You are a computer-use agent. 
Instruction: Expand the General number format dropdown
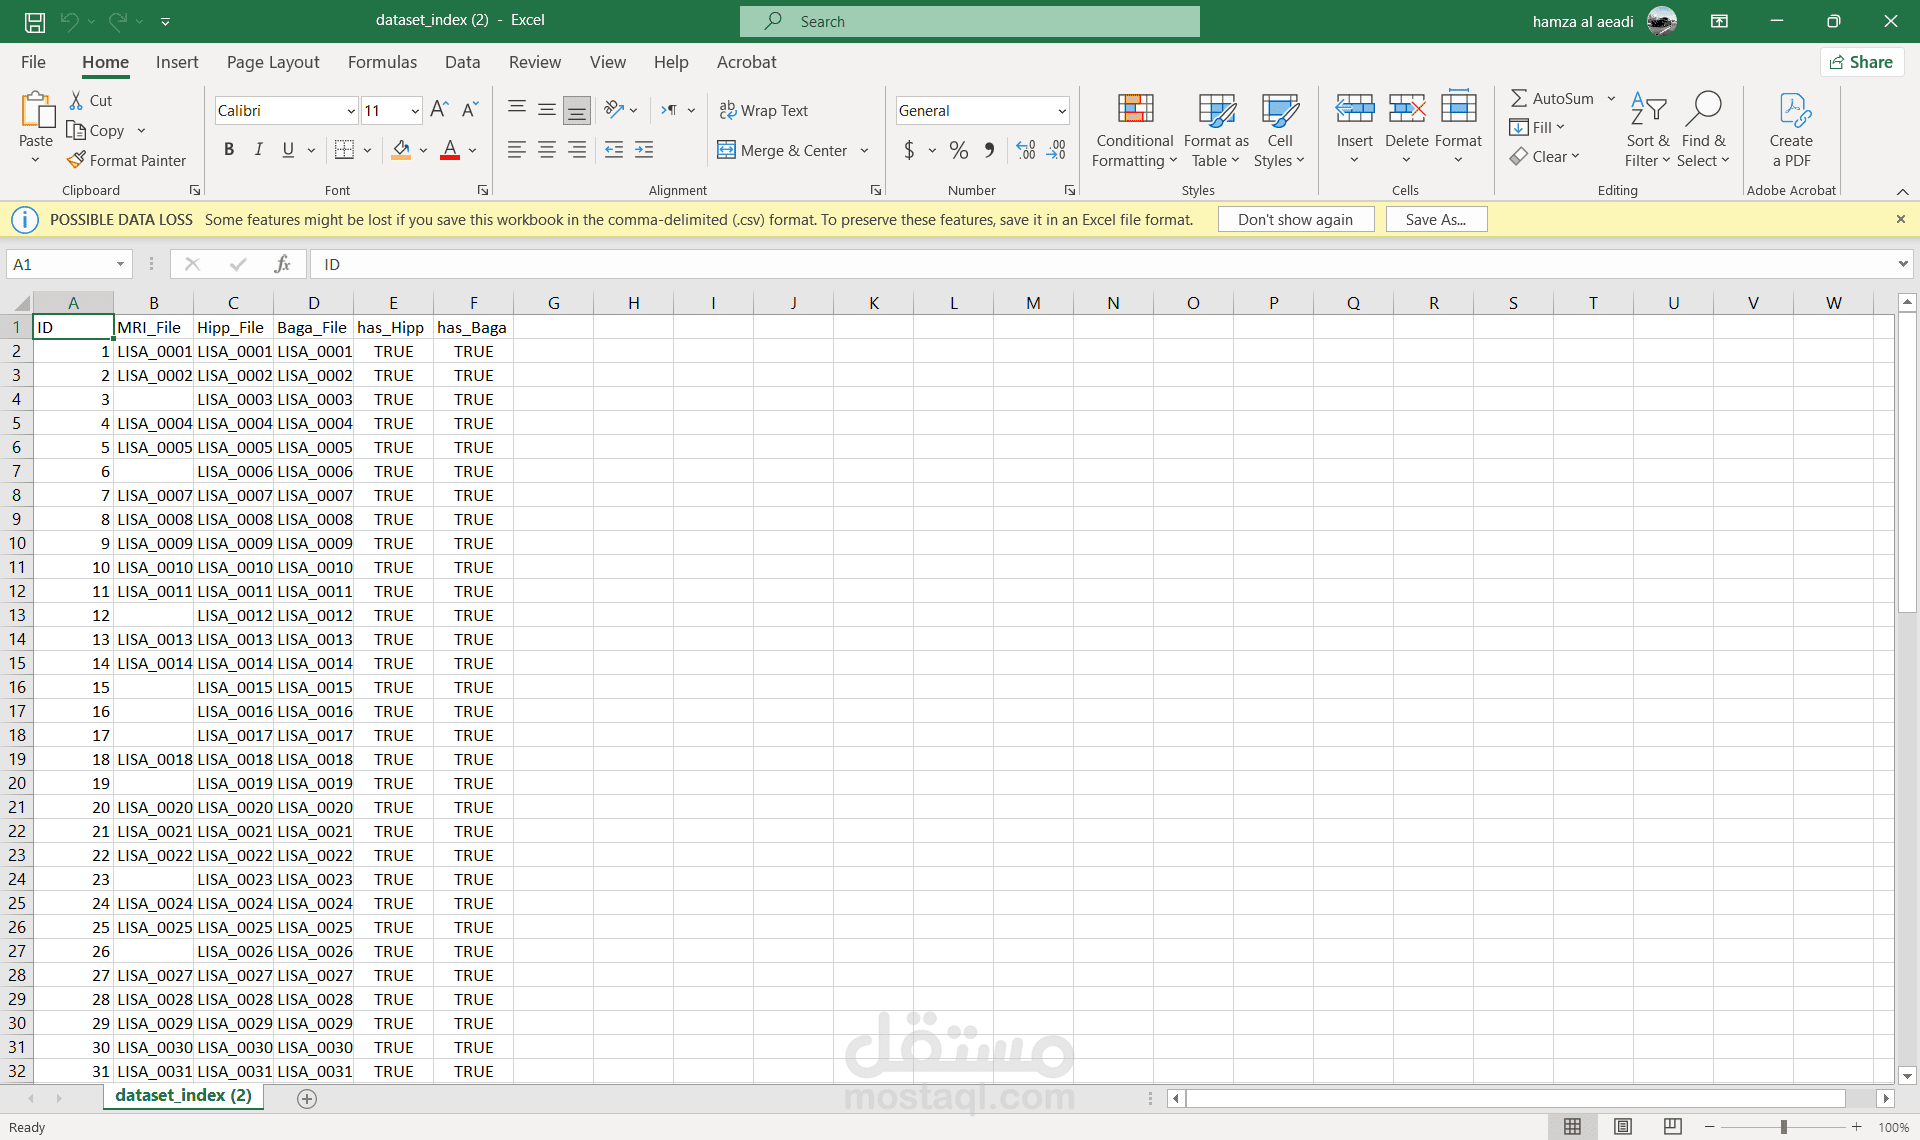pyautogui.click(x=1062, y=111)
